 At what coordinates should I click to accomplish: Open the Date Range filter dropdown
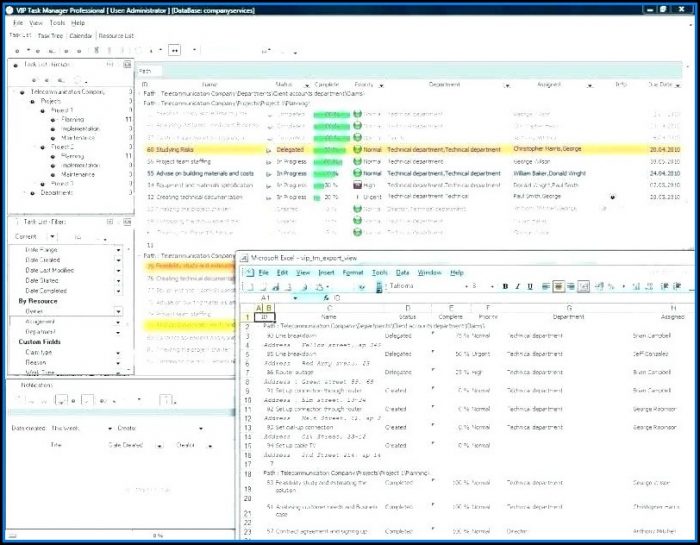click(x=118, y=250)
